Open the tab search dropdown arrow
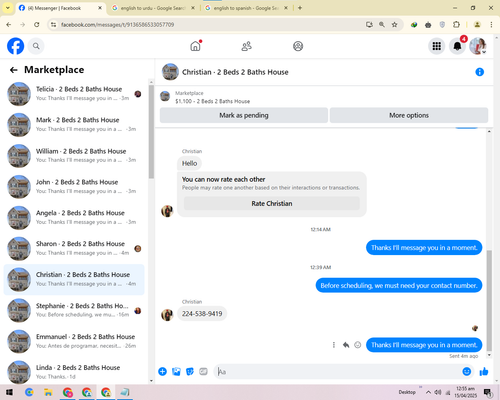Viewport: 500px width, 400px height. [x=7, y=8]
